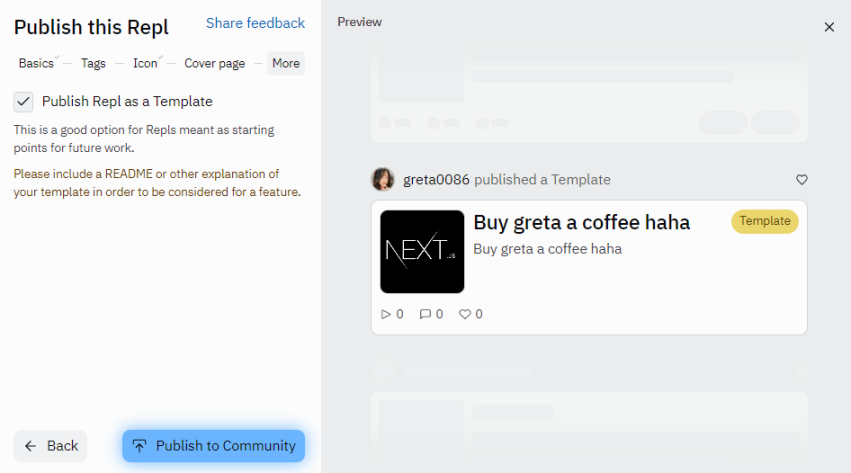Close the publish dialog with X

(x=829, y=27)
